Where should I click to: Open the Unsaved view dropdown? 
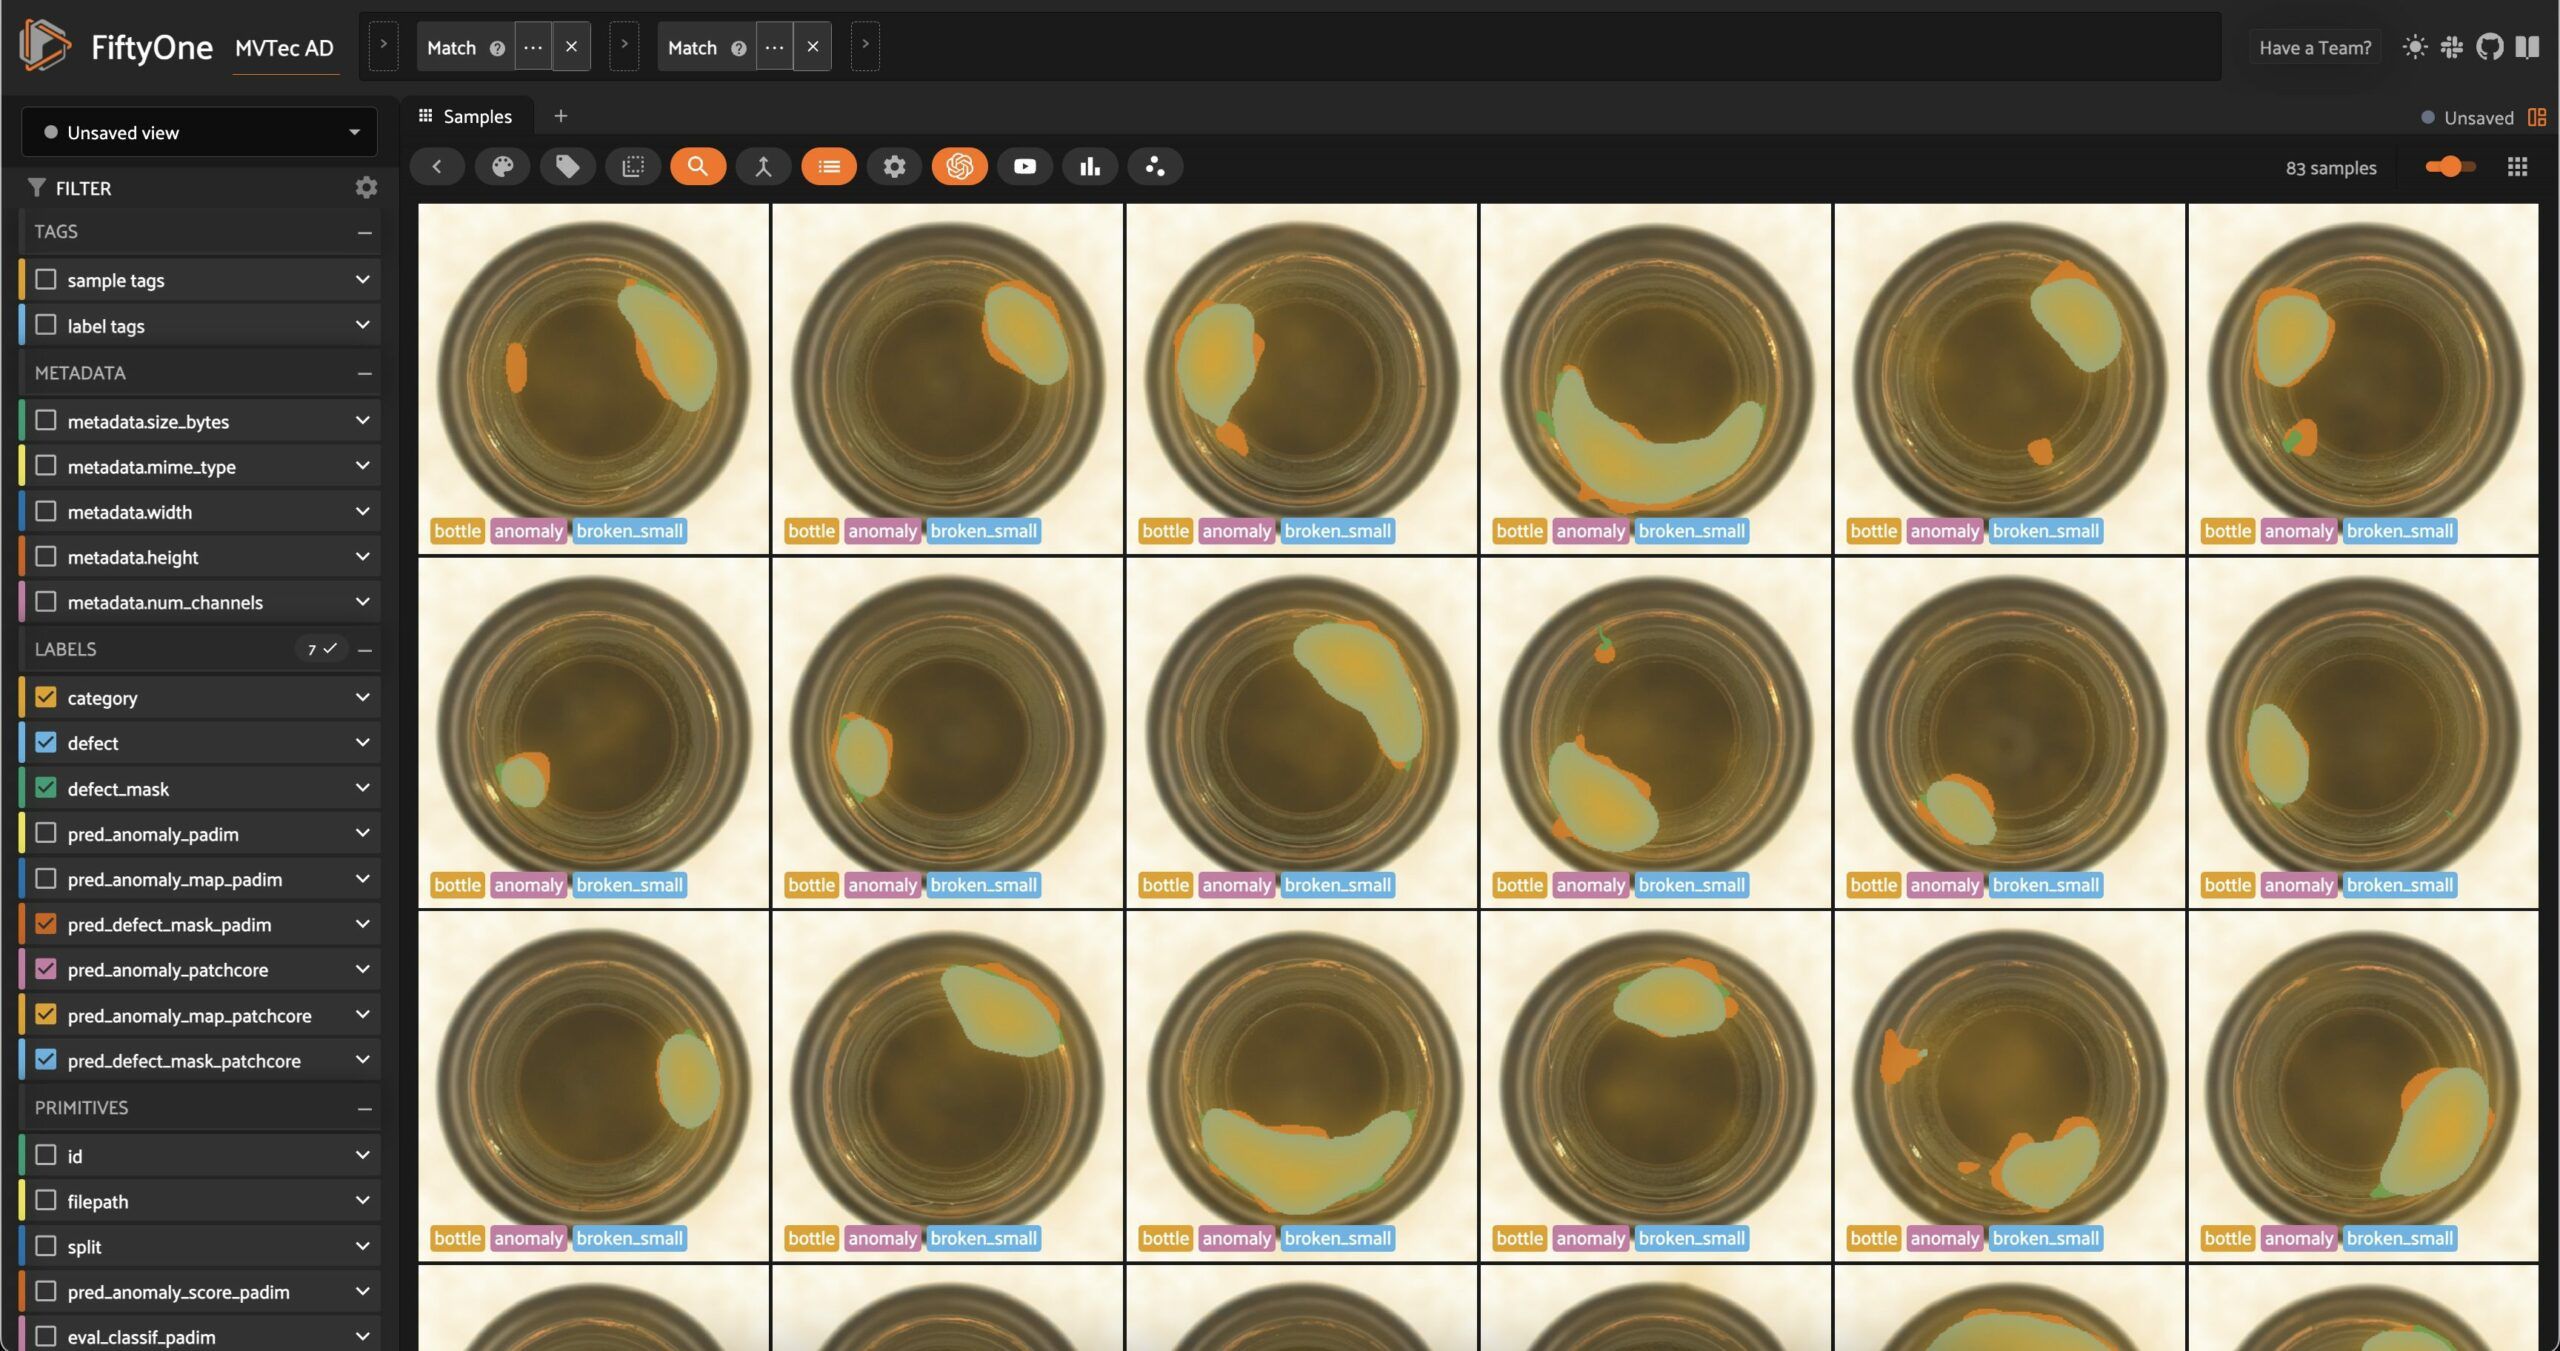199,132
